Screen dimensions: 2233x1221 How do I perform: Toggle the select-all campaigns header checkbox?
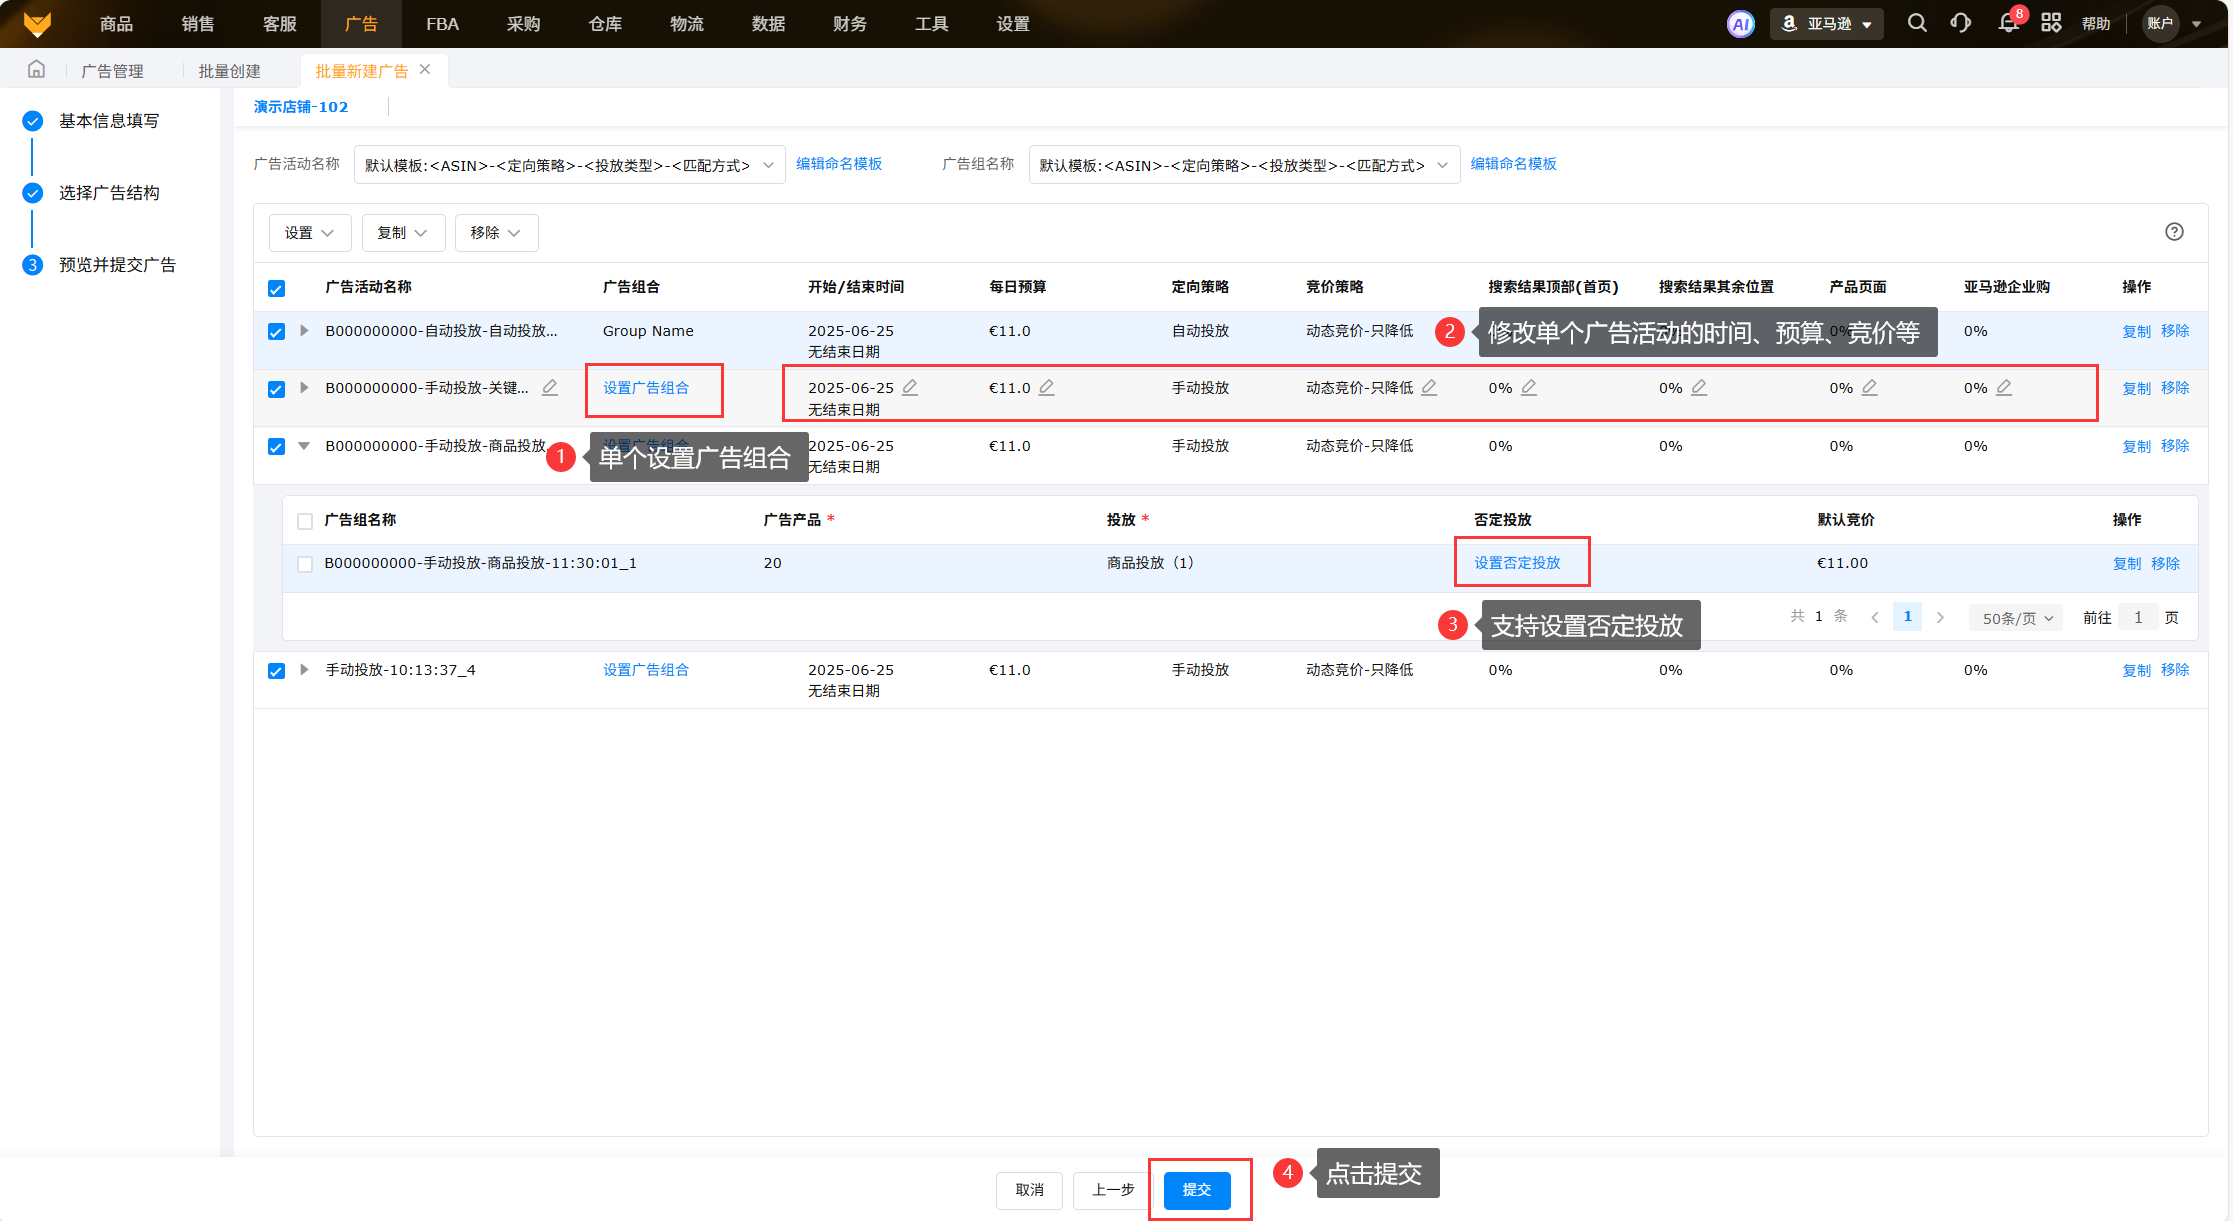pyautogui.click(x=277, y=288)
